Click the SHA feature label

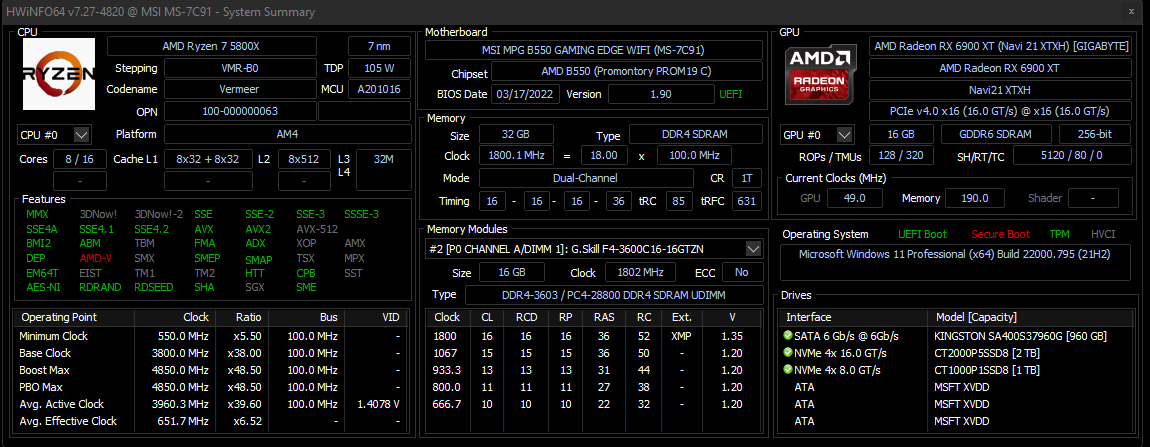point(205,287)
